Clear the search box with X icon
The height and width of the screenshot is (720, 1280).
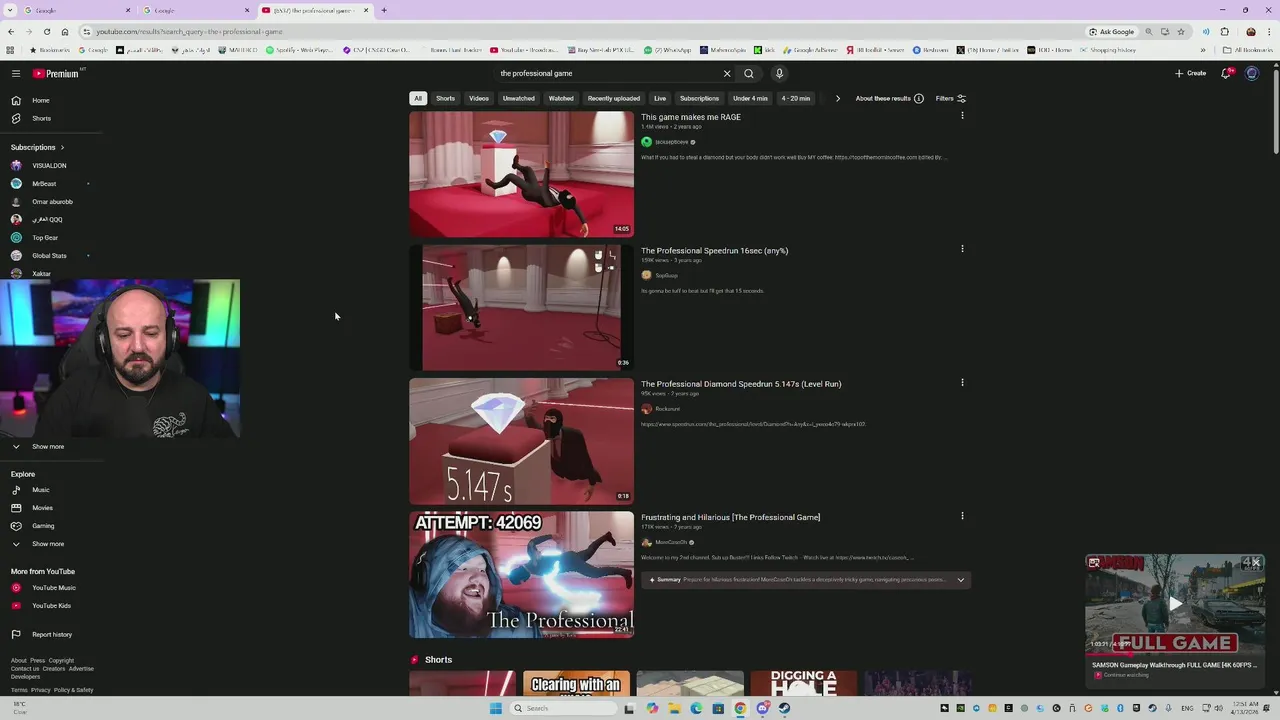click(x=727, y=73)
